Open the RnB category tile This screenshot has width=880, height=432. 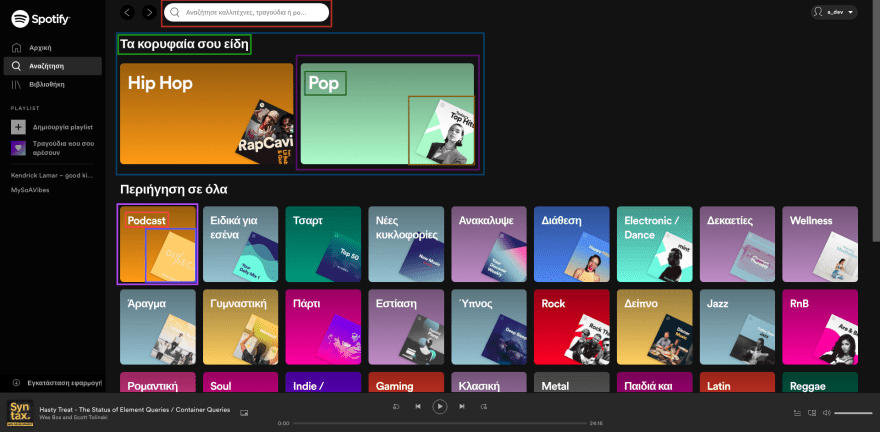[x=820, y=327]
